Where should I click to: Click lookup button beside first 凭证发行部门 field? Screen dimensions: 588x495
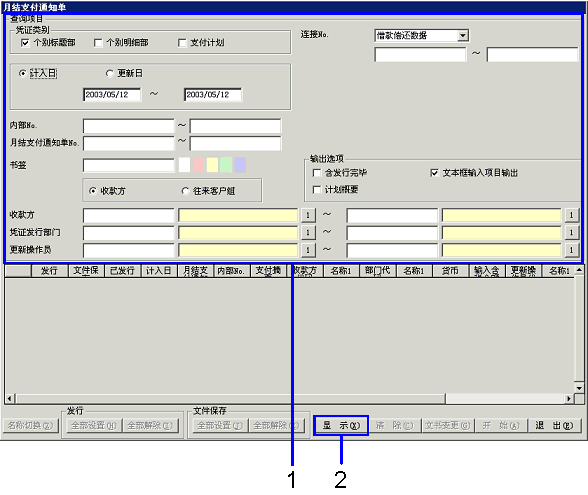point(308,232)
